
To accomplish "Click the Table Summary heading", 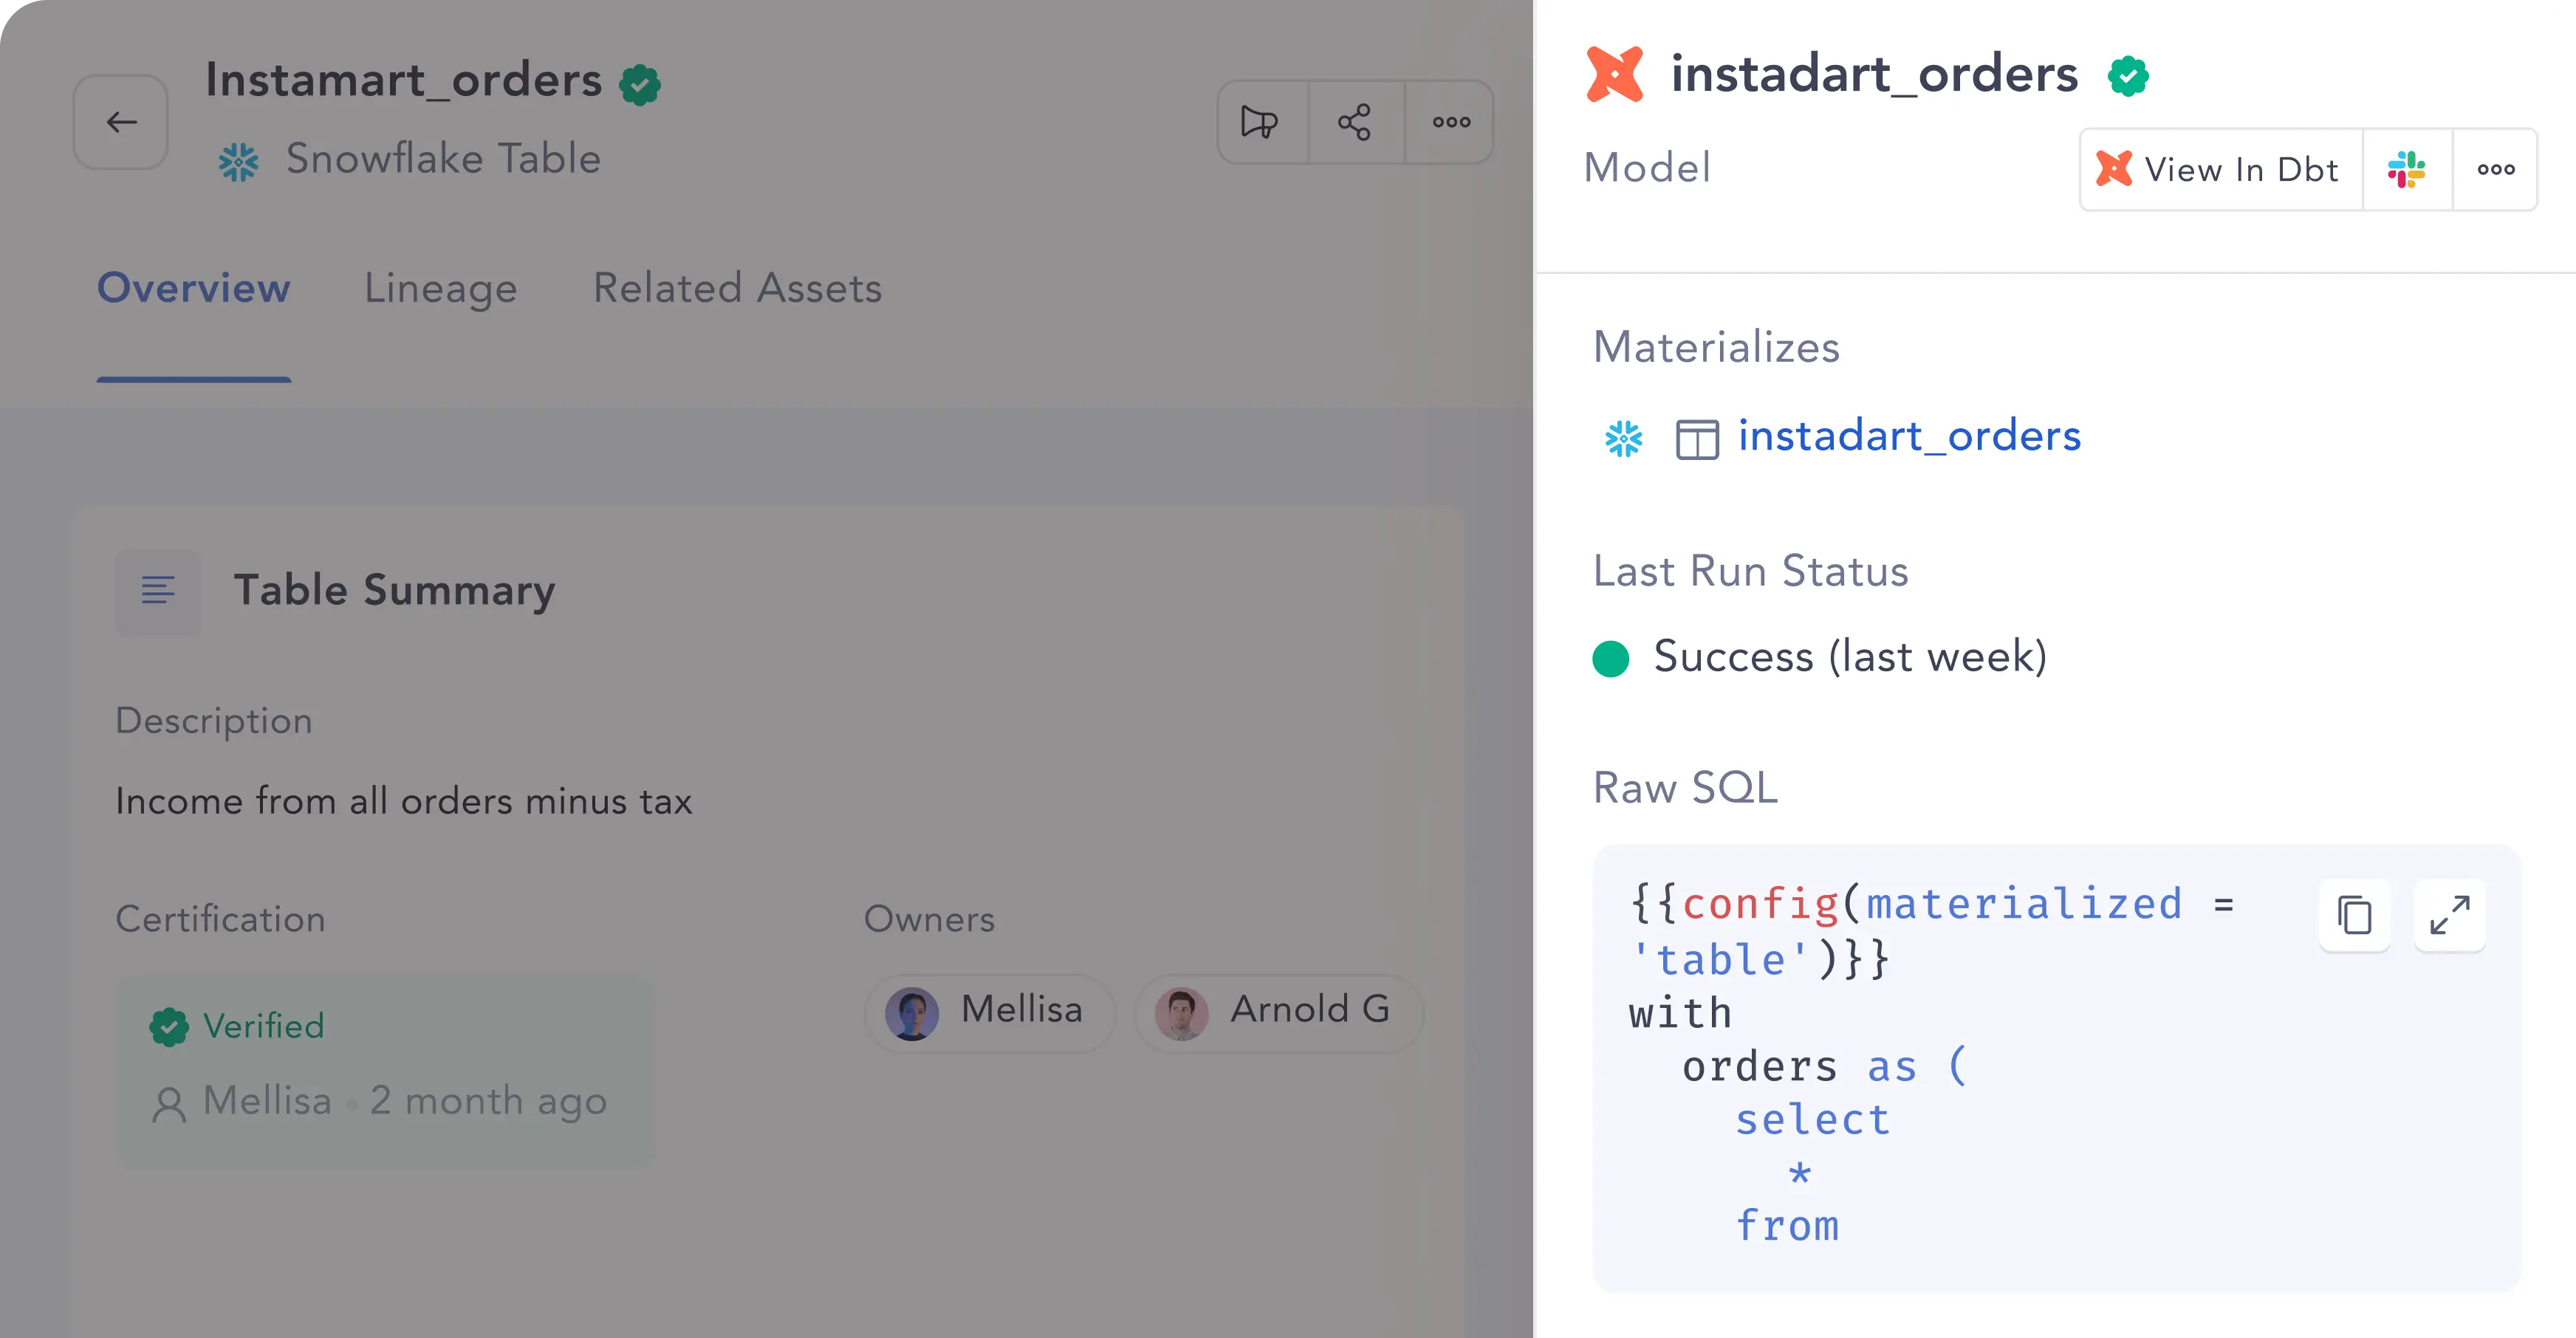I will pos(394,590).
